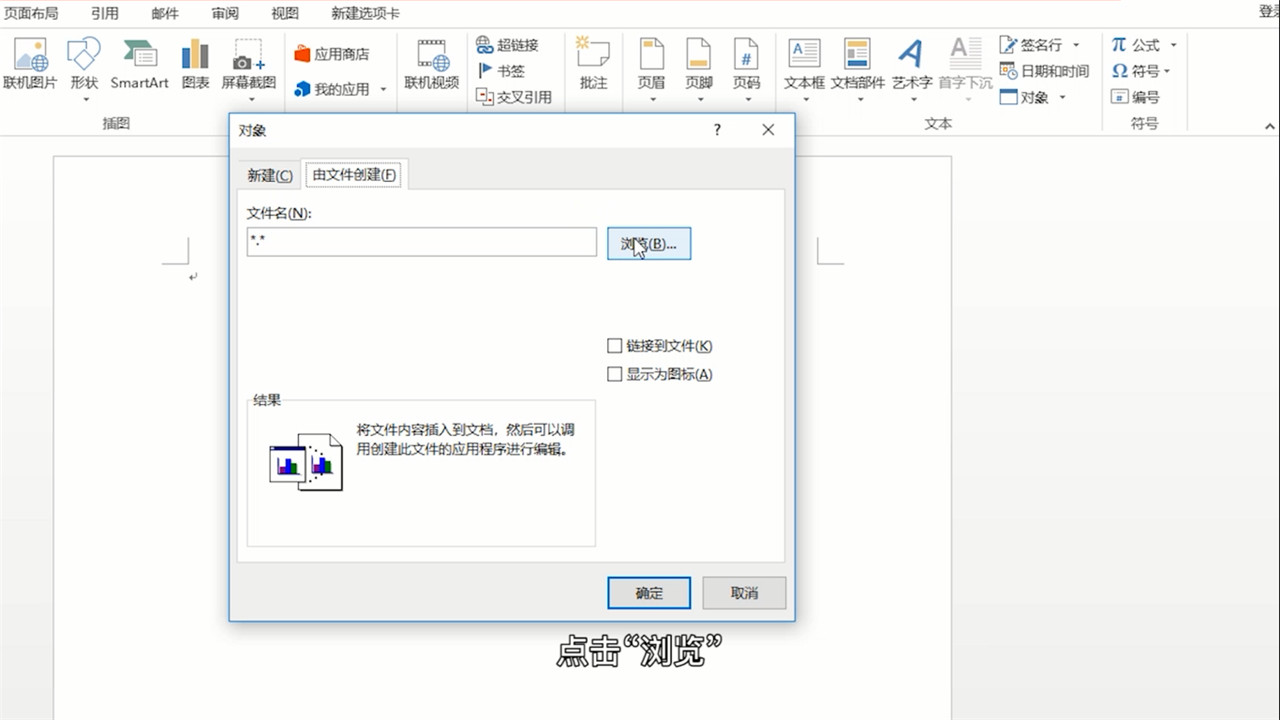Screen dimensions: 1280x720
Task: Insert WordArt (艺术字)
Action: point(911,64)
